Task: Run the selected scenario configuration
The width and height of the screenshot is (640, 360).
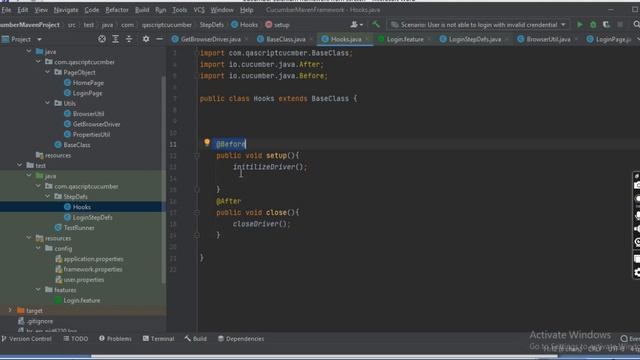Action: pyautogui.click(x=580, y=24)
